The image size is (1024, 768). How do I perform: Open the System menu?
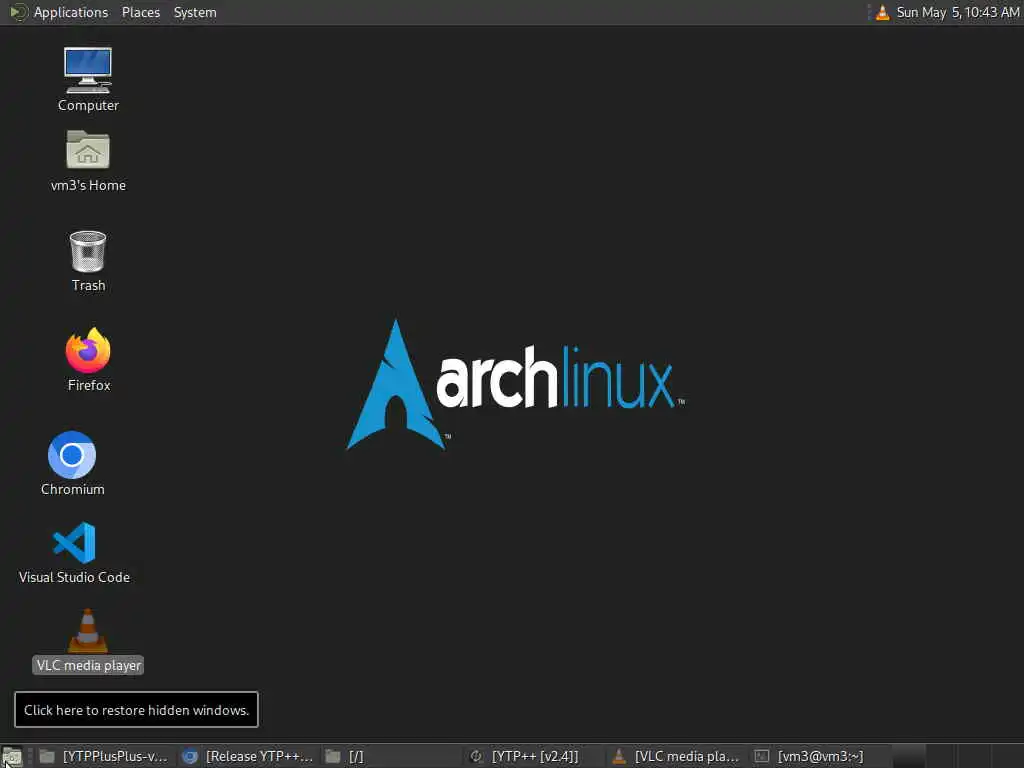tap(195, 12)
